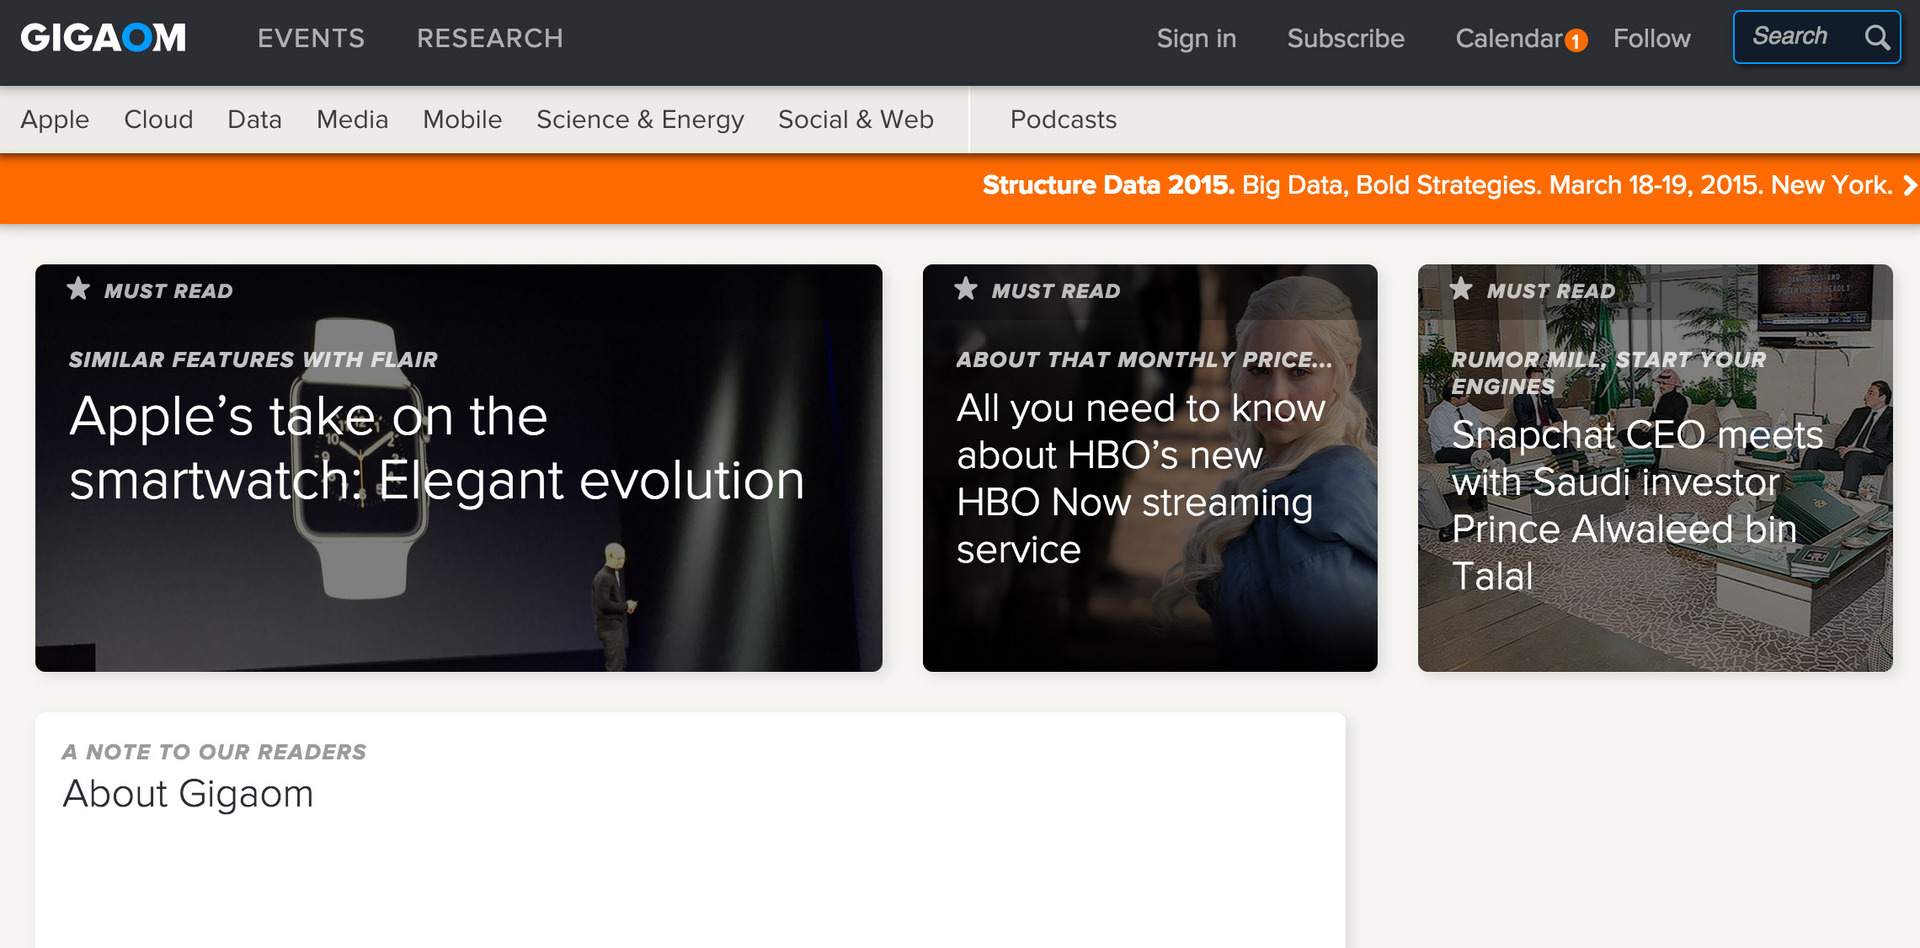Viewport: 1920px width, 948px height.
Task: Open the Calendar link
Action: (1509, 38)
